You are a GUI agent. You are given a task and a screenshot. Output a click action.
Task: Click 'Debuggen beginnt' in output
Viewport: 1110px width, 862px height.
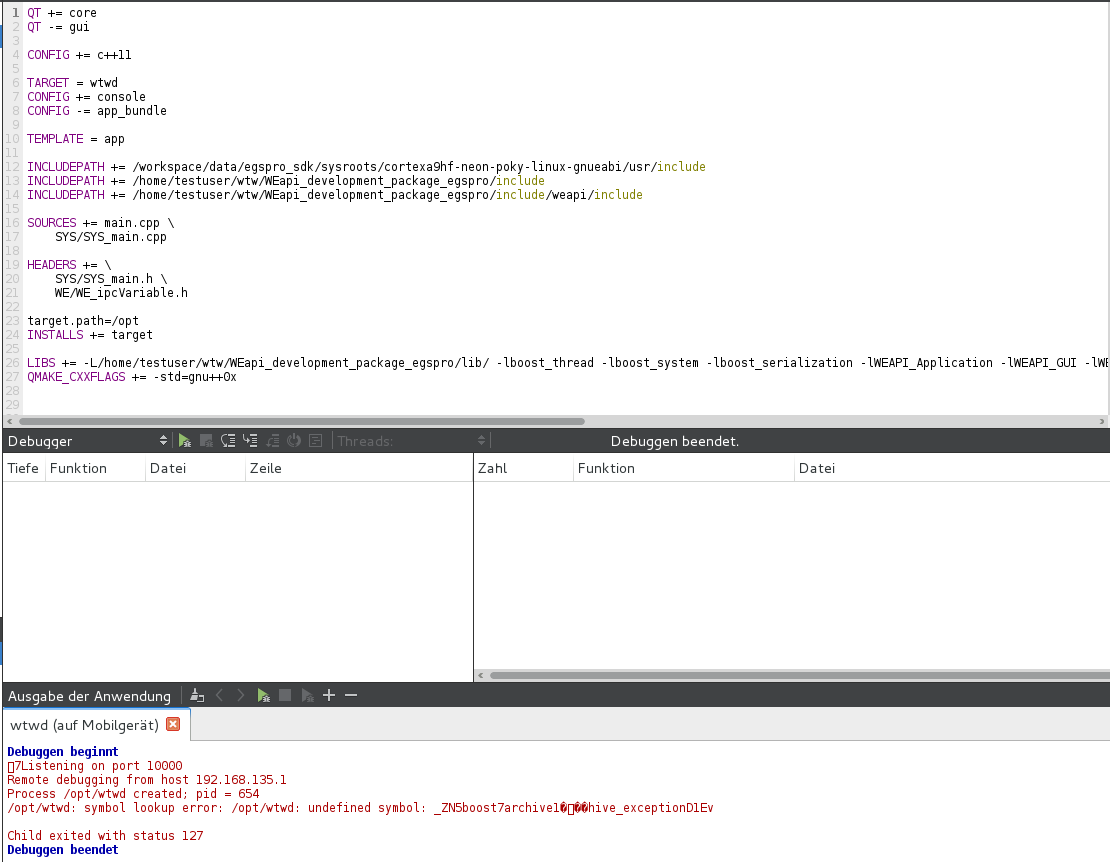62,751
